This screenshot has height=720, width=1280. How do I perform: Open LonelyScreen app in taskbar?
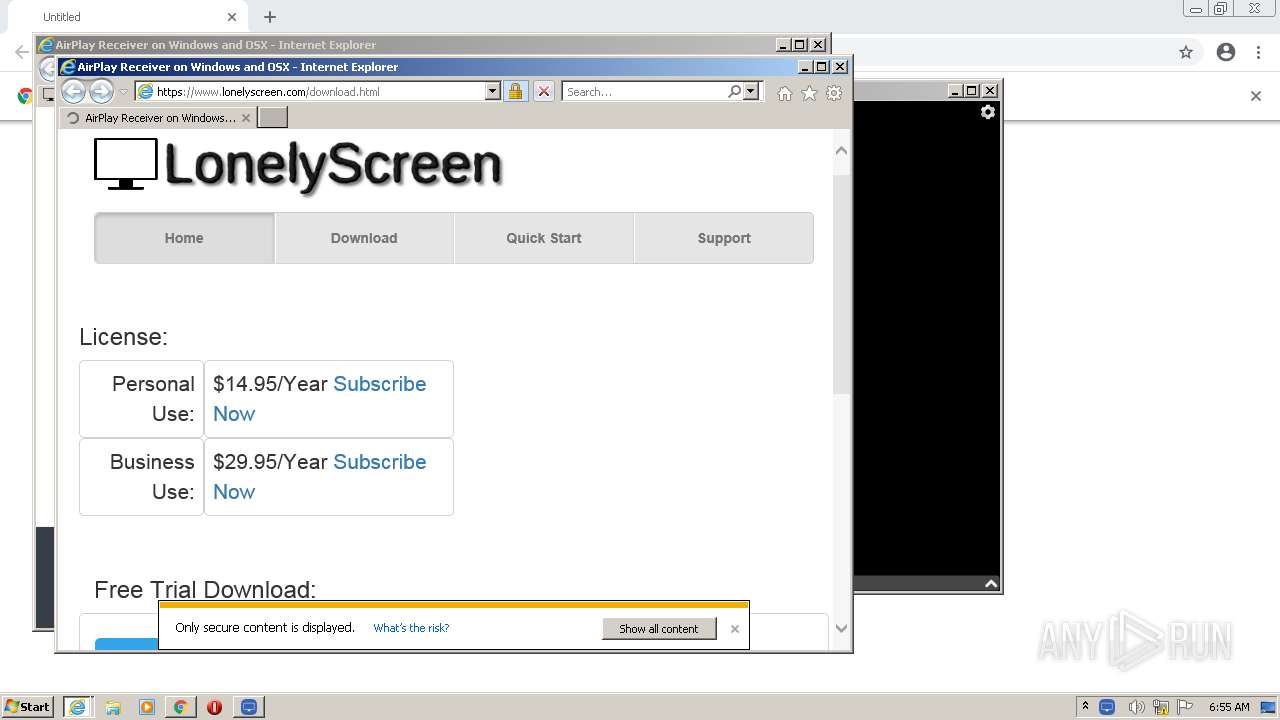(249, 707)
